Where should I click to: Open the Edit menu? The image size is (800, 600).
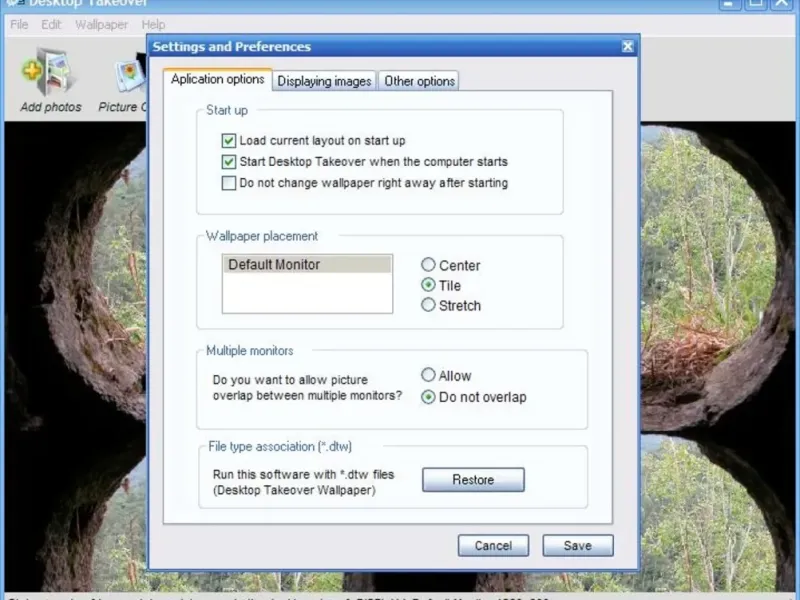(51, 24)
